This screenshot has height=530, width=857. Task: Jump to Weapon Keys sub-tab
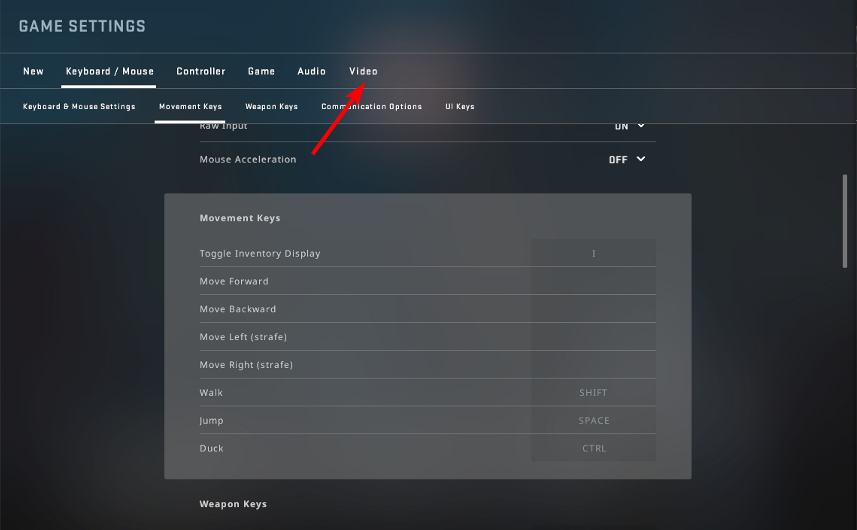coord(272,107)
